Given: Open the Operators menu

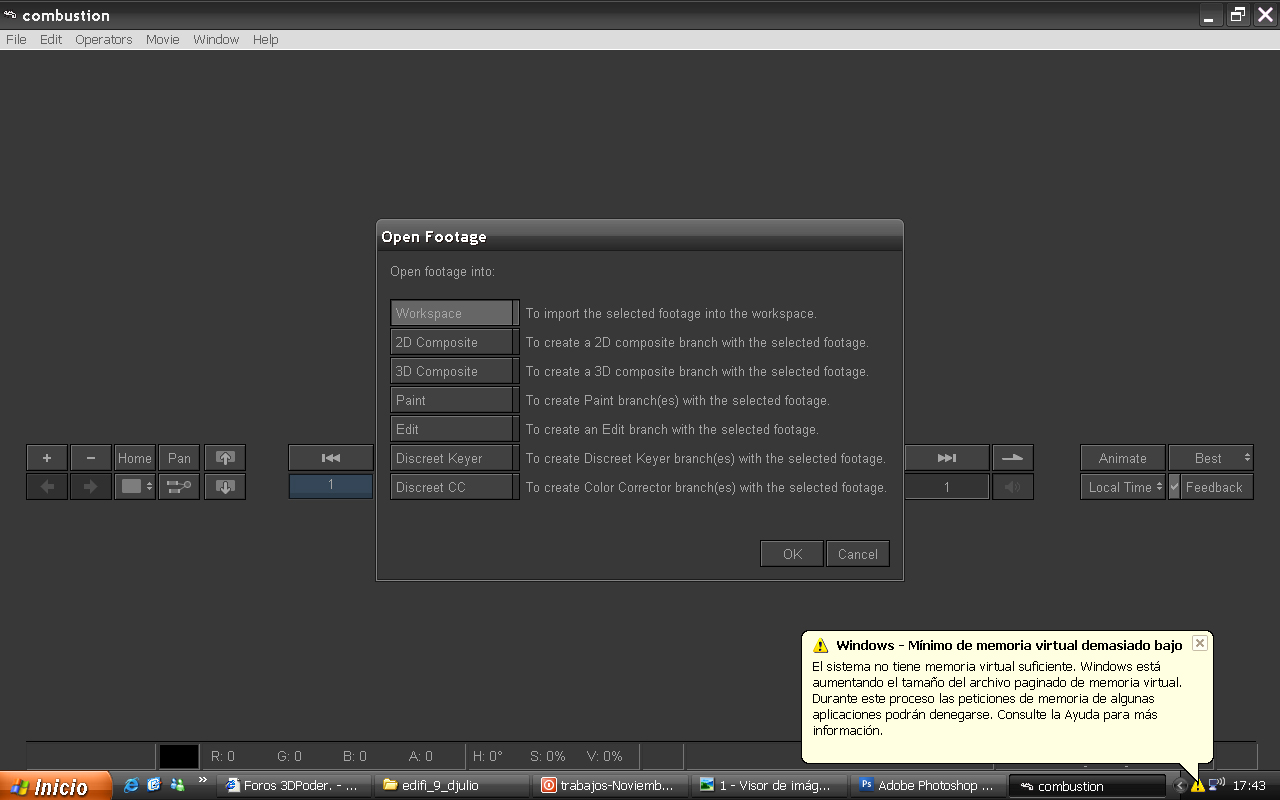Looking at the screenshot, I should pyautogui.click(x=104, y=39).
